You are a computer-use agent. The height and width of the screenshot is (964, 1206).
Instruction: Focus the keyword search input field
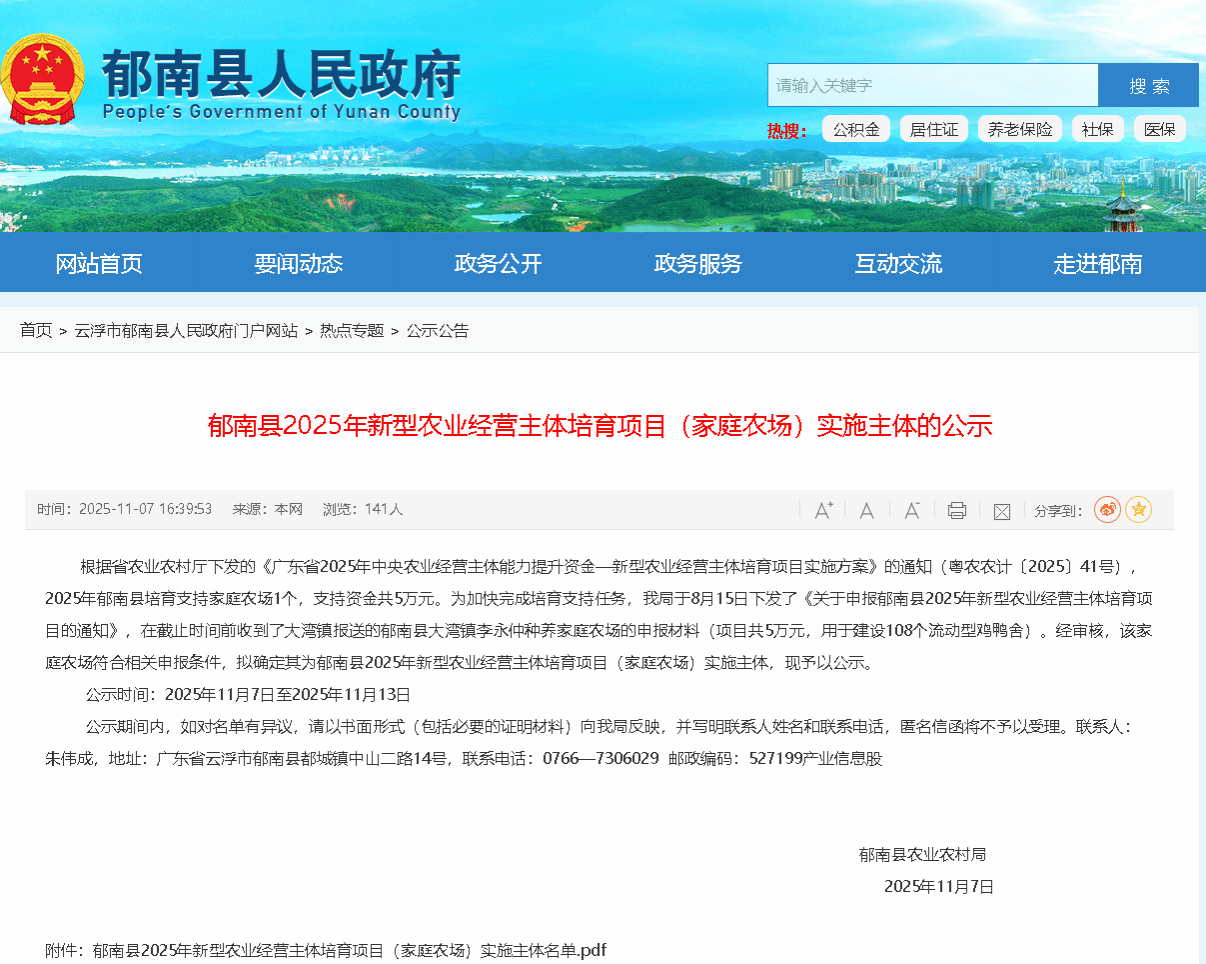tap(932, 85)
